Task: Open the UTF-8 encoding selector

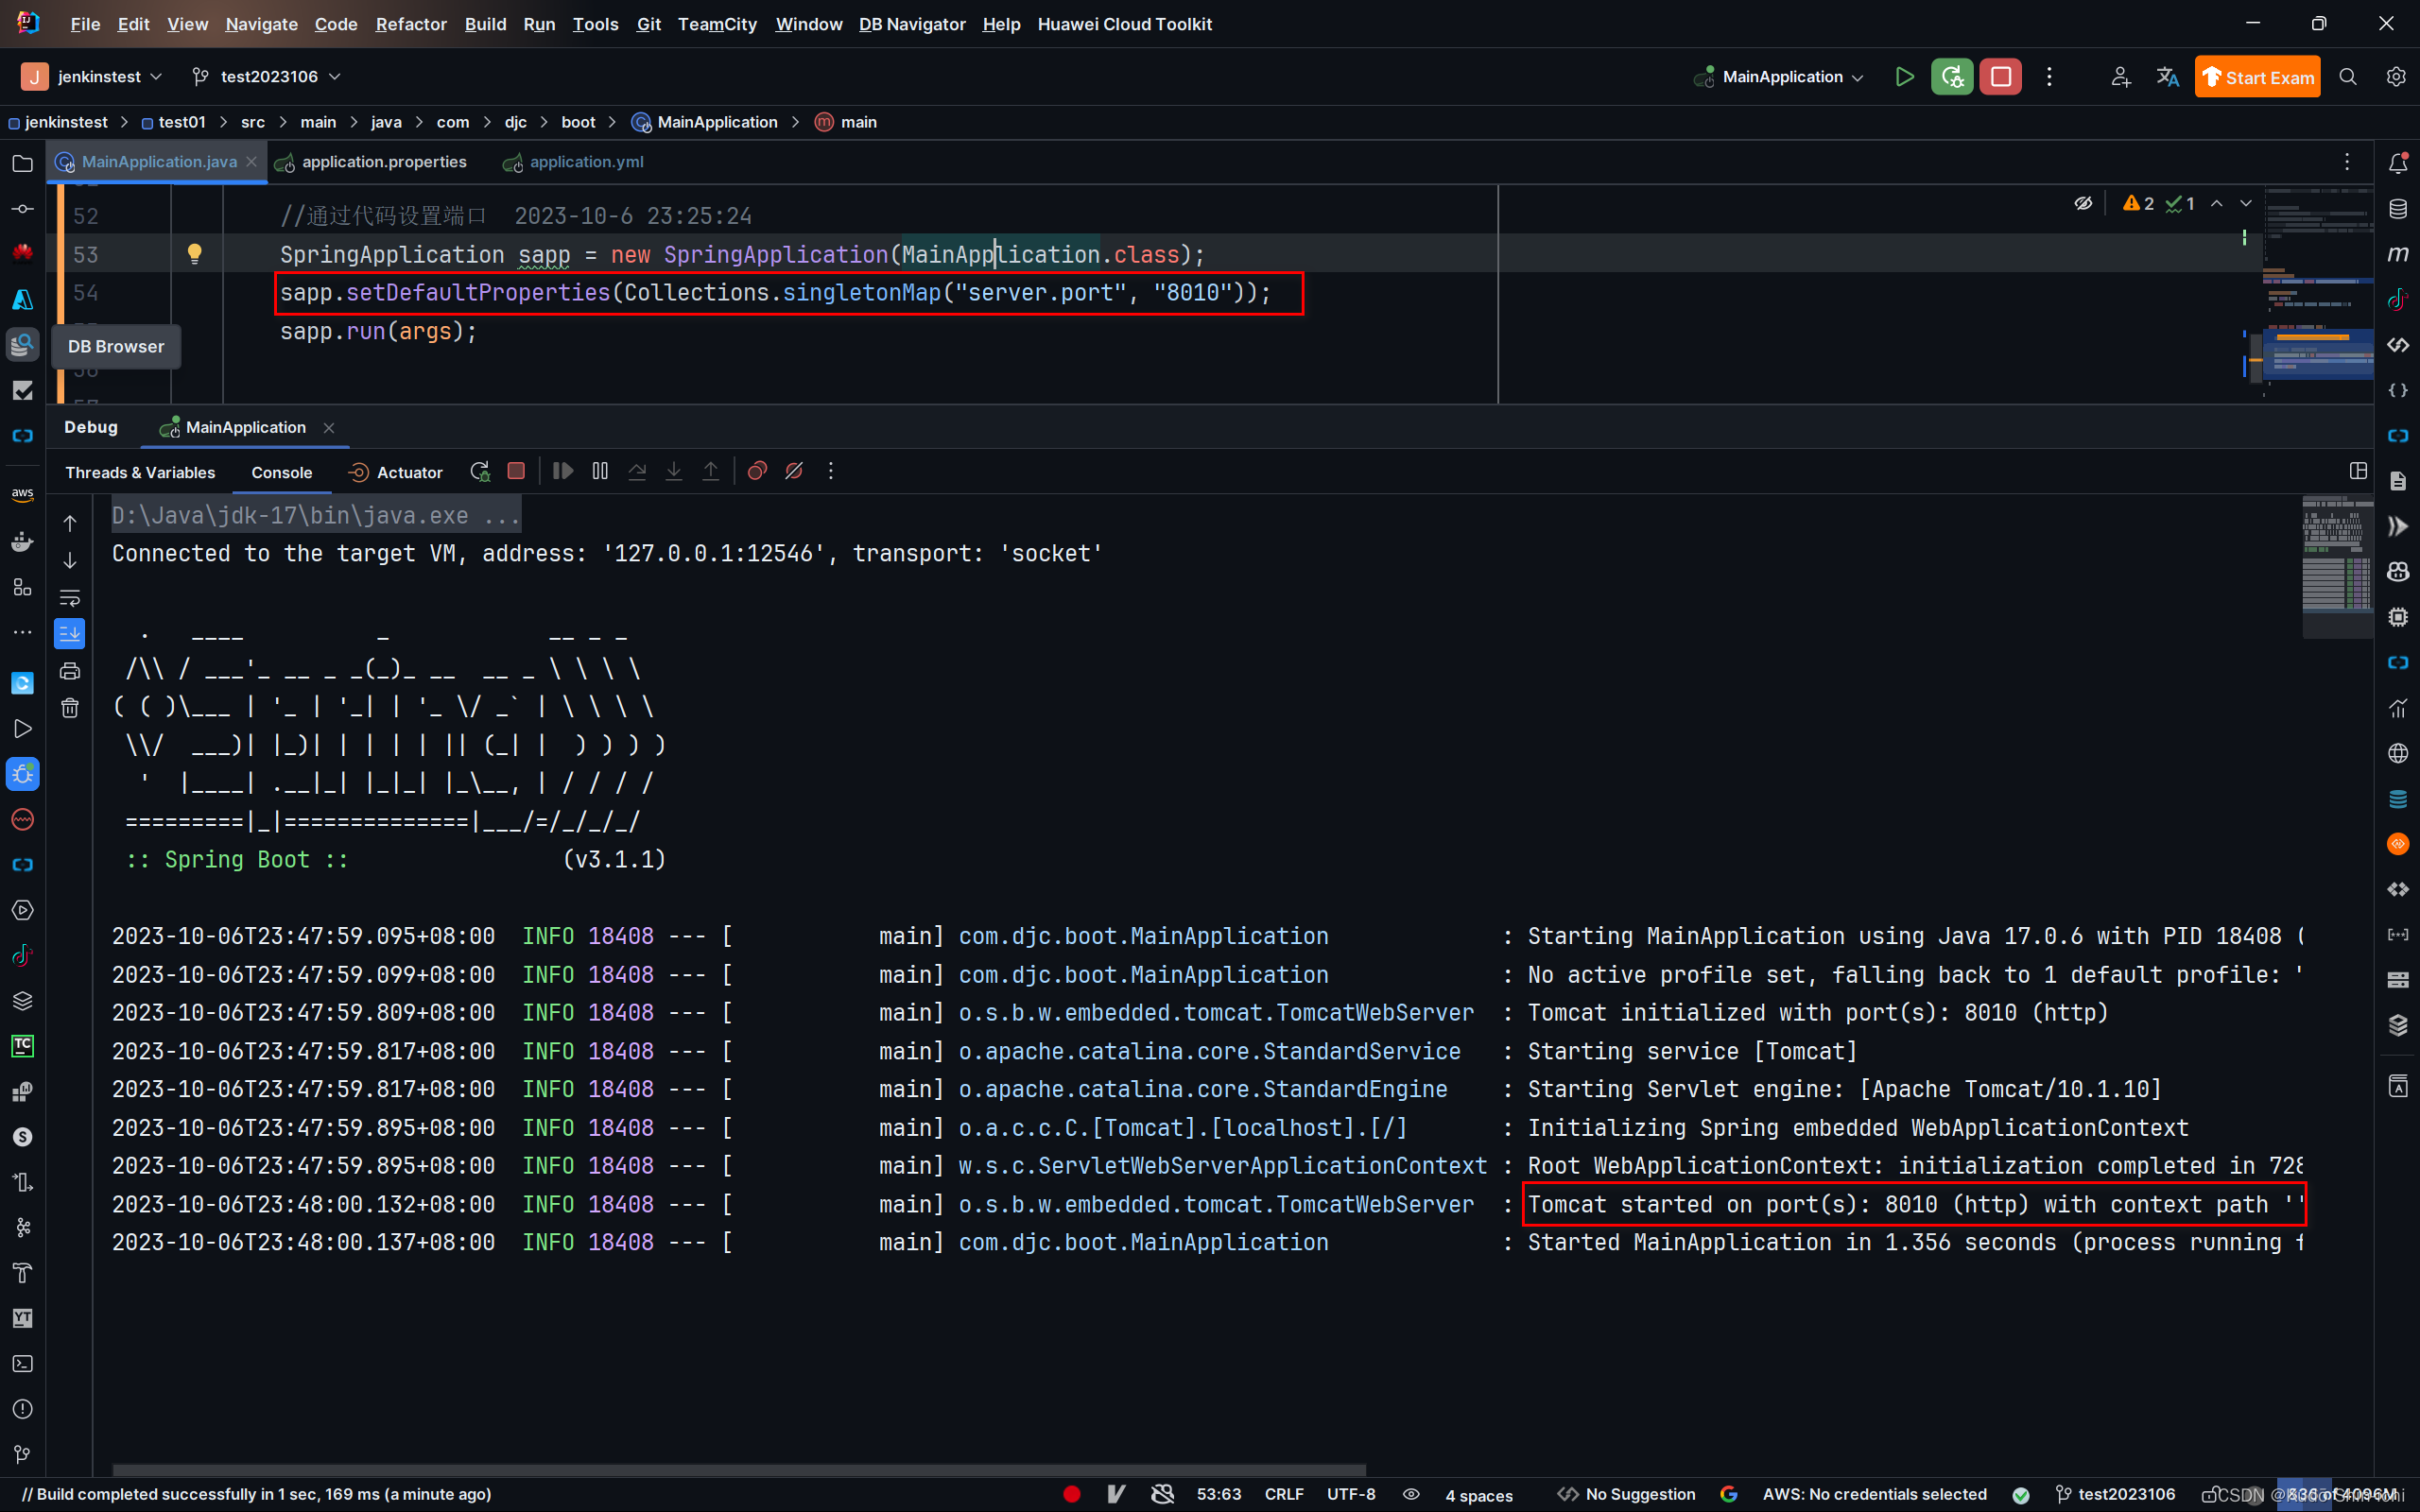Action: click(x=1351, y=1494)
